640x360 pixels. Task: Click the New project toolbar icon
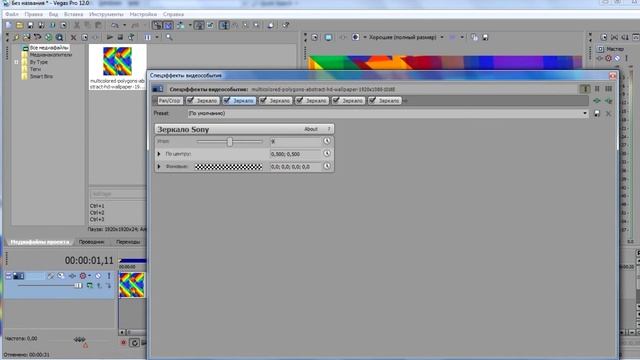[9, 25]
